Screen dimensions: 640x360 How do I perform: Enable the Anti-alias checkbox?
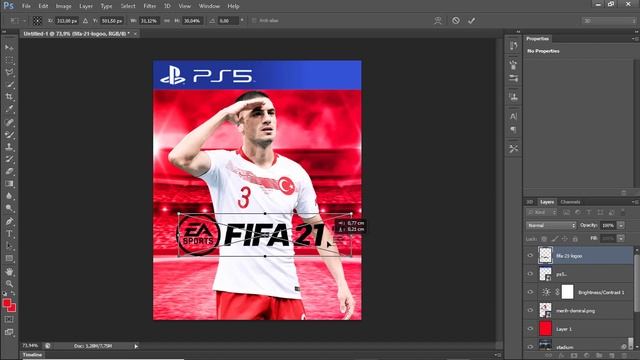pyautogui.click(x=254, y=20)
